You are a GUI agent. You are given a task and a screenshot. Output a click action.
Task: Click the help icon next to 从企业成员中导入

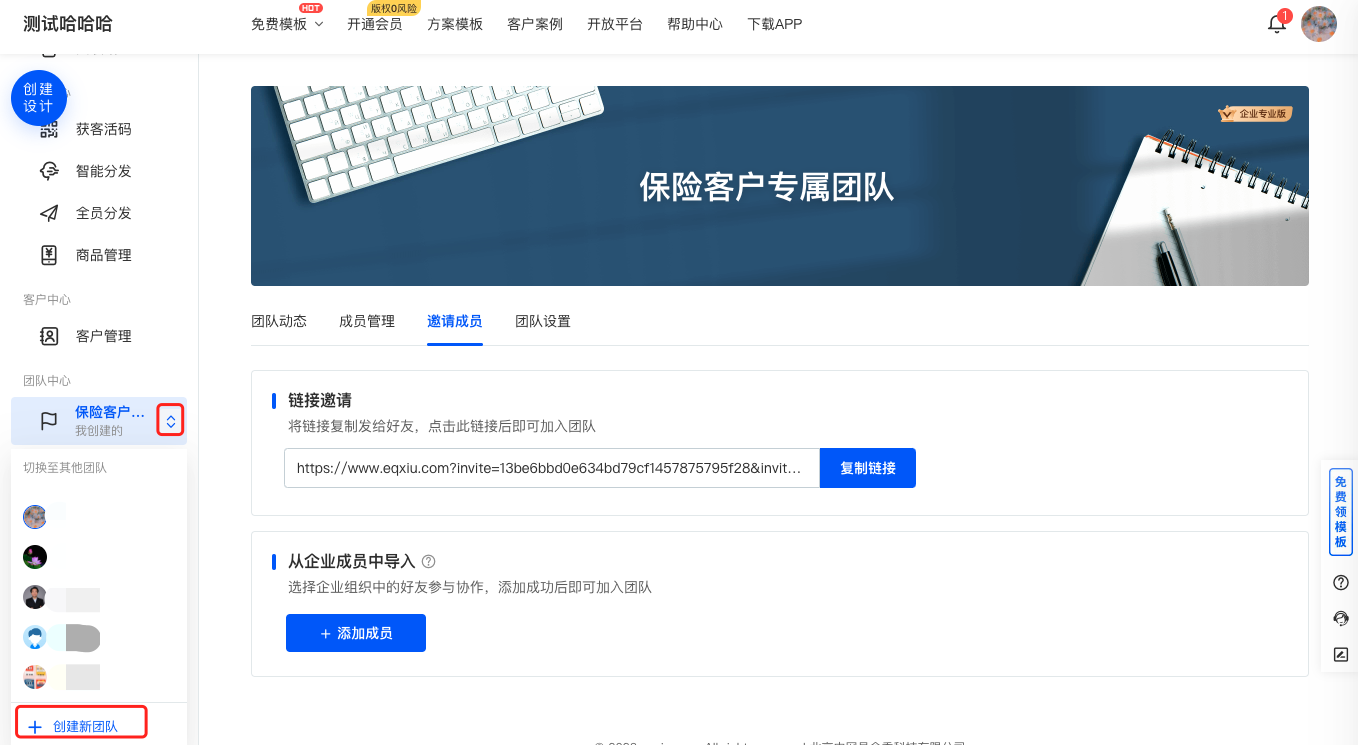[x=429, y=562]
